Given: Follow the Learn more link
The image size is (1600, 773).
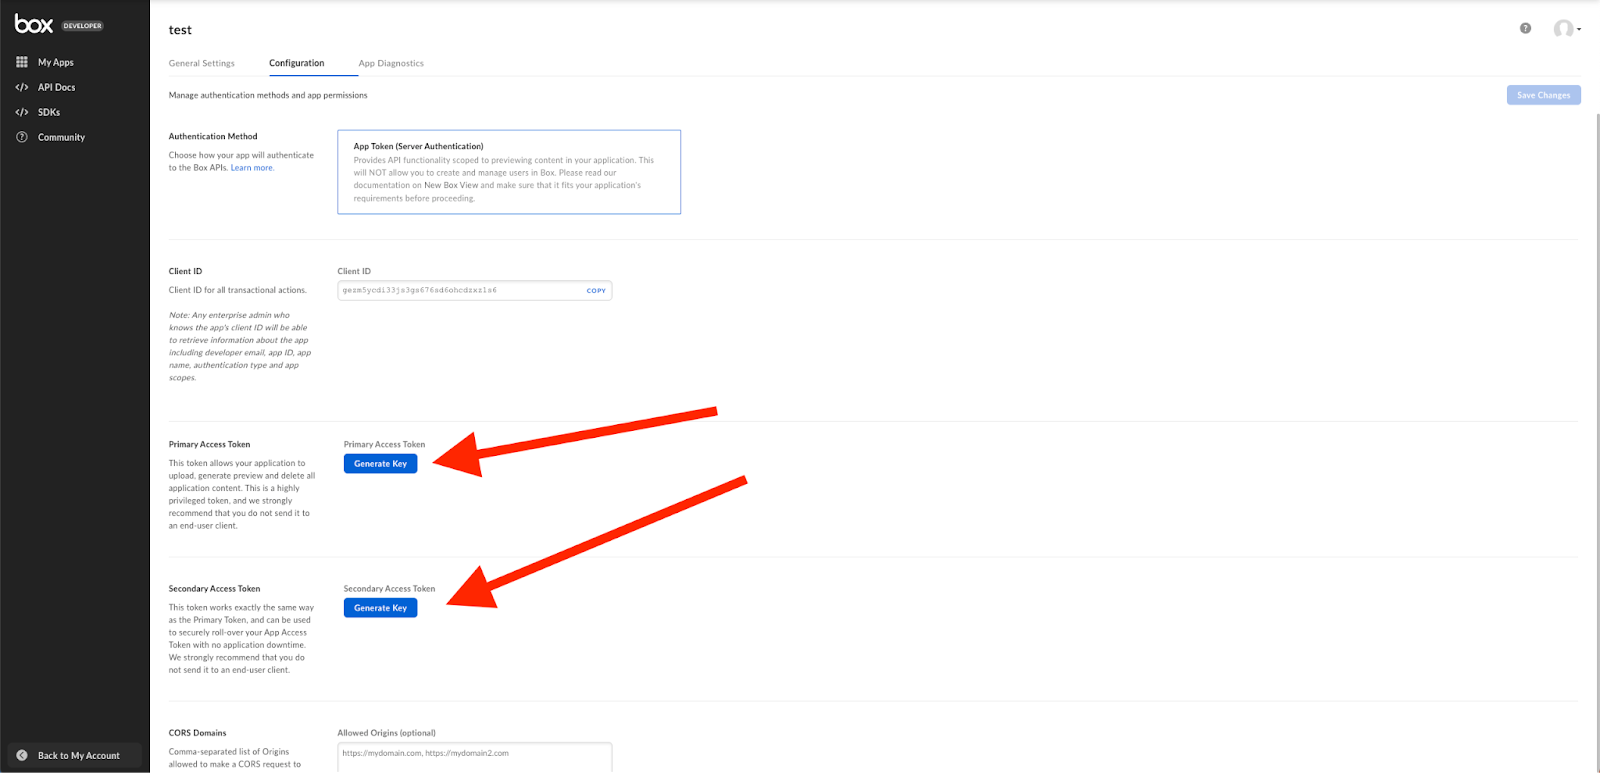Looking at the screenshot, I should pyautogui.click(x=252, y=168).
